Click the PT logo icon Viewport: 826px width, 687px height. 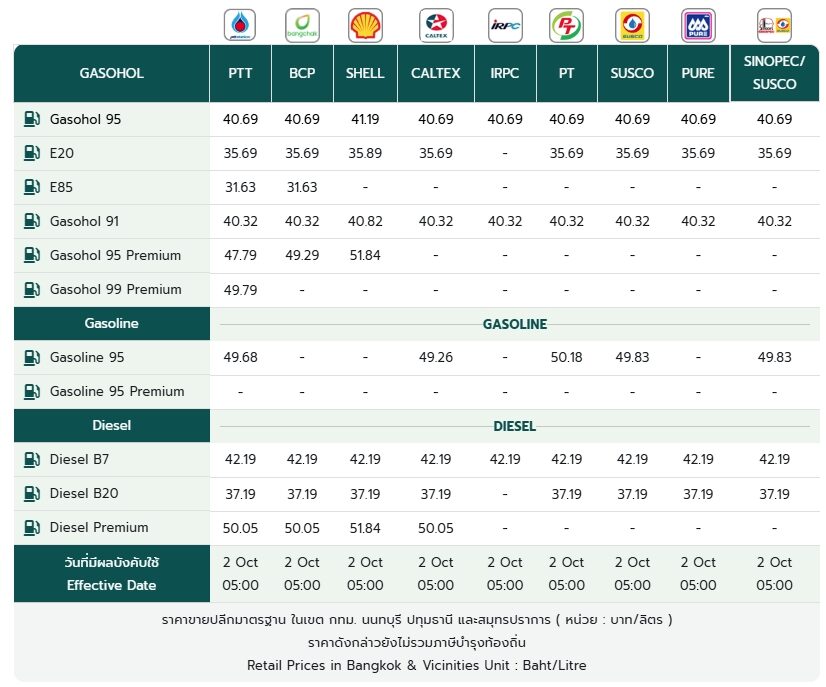click(566, 25)
